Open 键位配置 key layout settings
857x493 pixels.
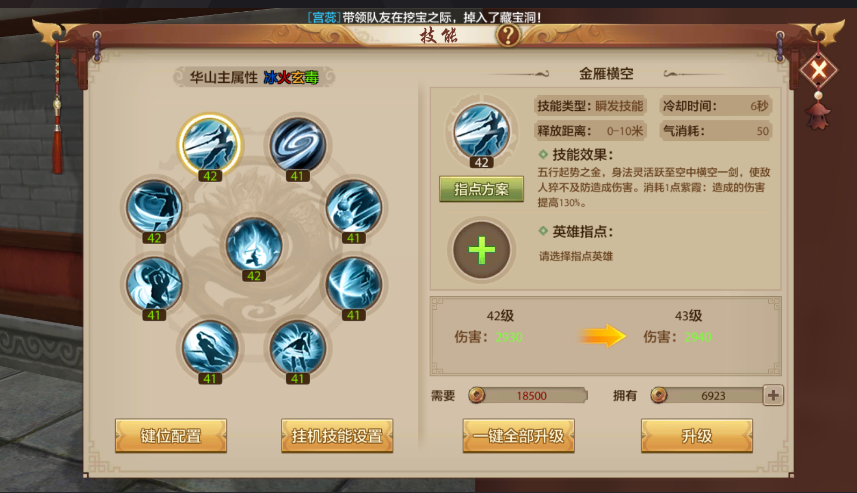pyautogui.click(x=171, y=436)
